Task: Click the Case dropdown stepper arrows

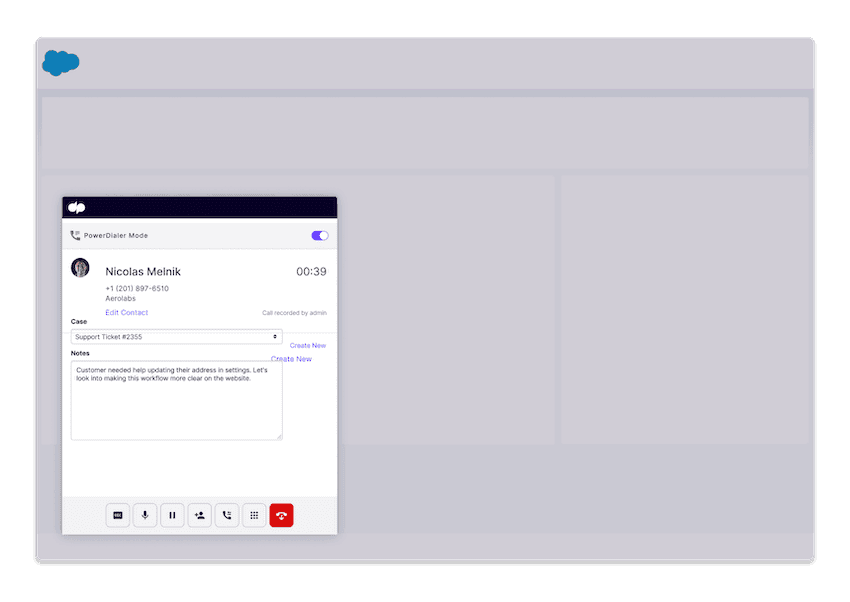Action: click(x=273, y=336)
